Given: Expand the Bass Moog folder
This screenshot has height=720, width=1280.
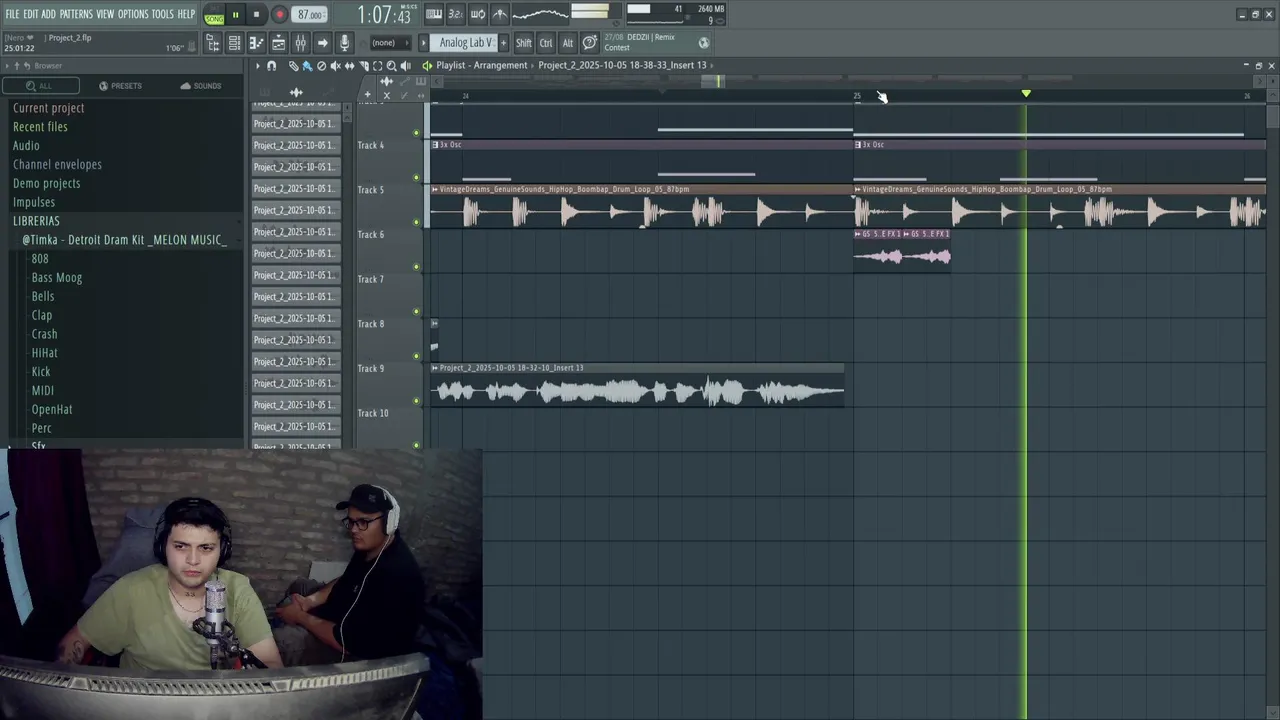Looking at the screenshot, I should [57, 278].
